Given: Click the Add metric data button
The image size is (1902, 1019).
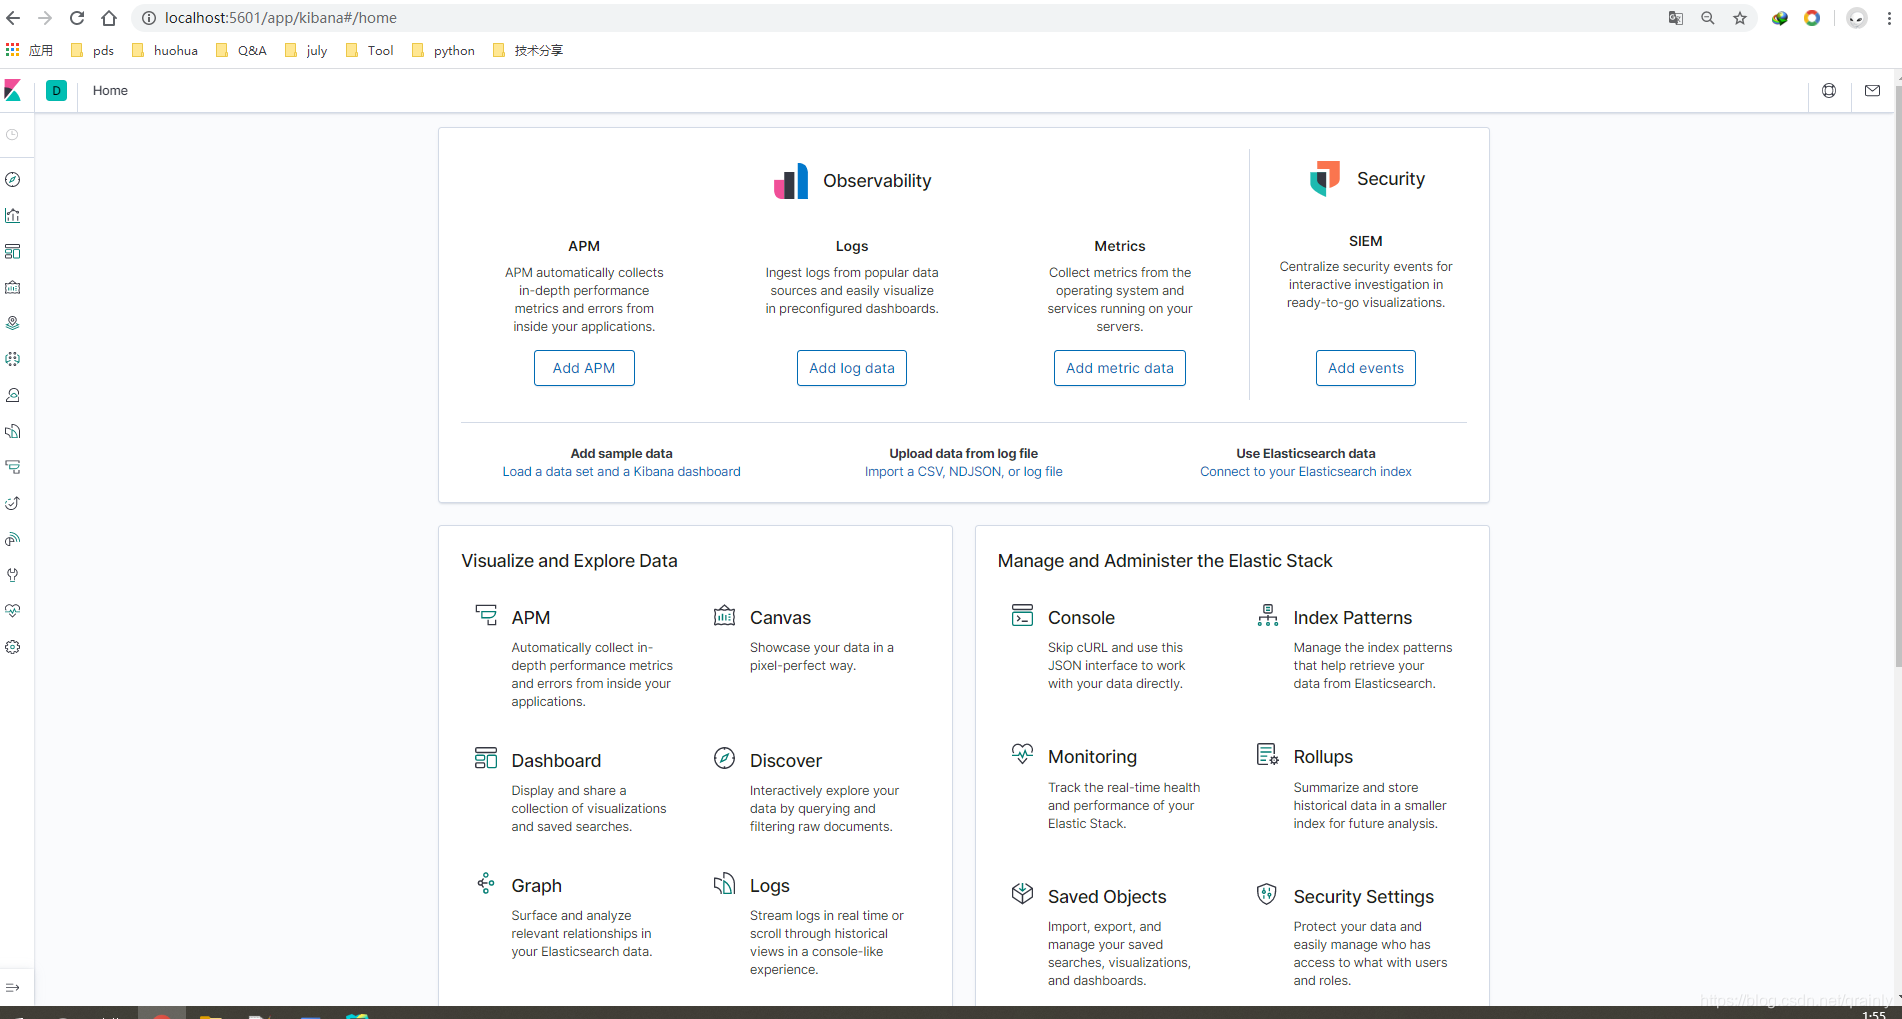Looking at the screenshot, I should pos(1120,368).
